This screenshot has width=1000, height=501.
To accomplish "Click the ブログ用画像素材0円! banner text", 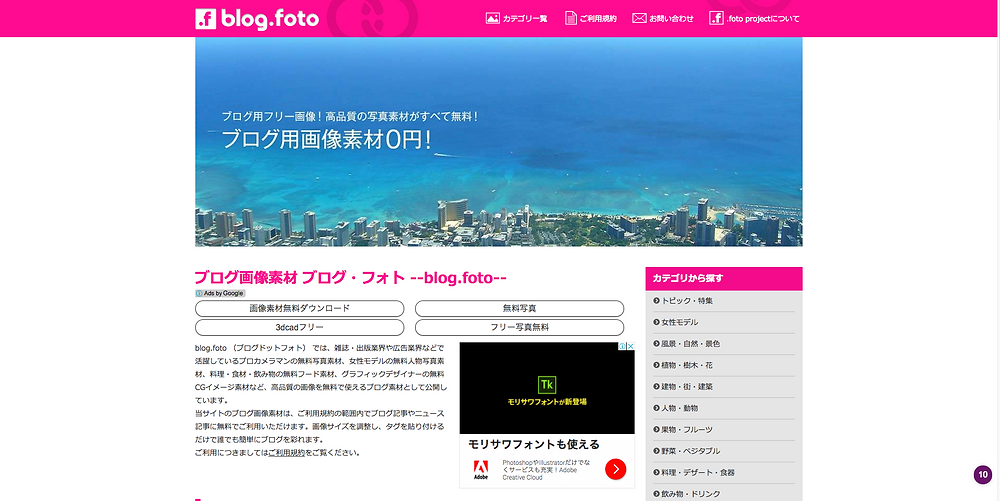I will 326,140.
